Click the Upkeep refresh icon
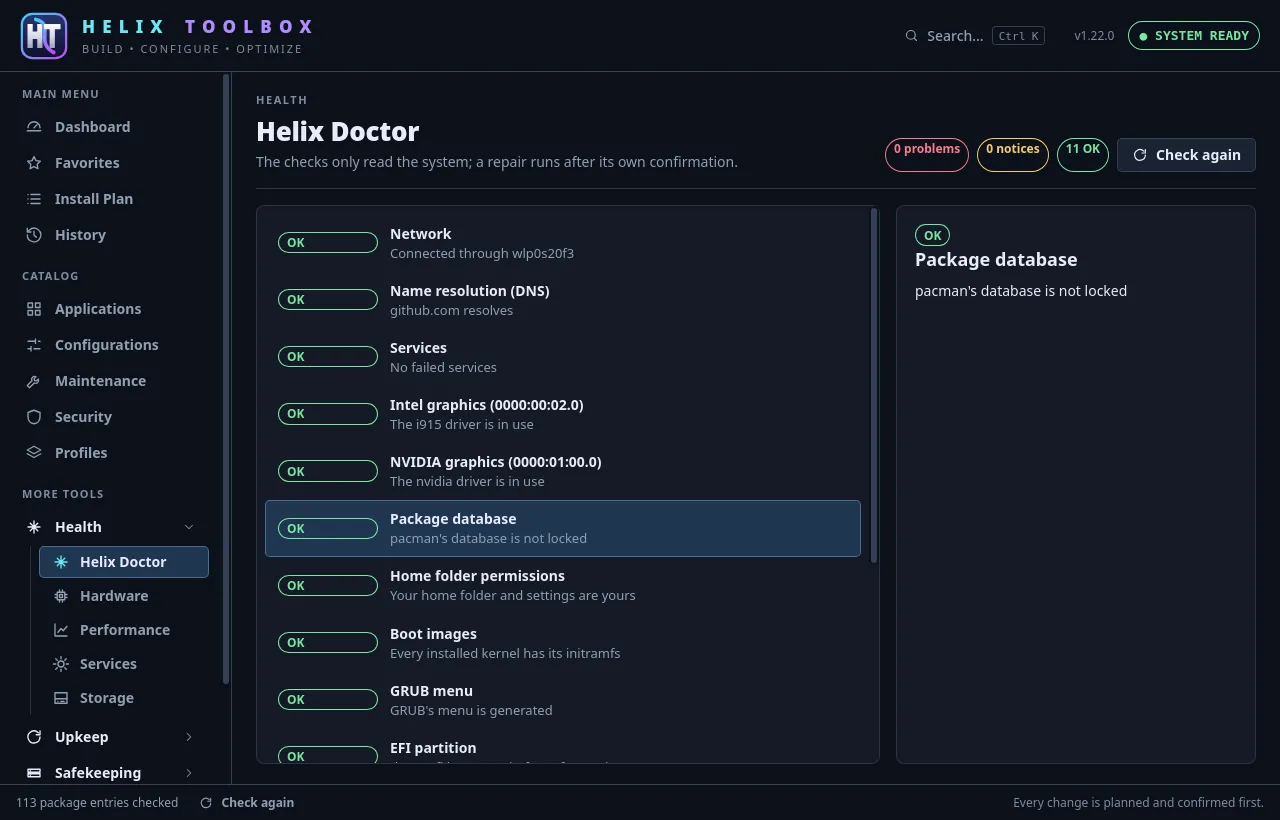 point(34,737)
